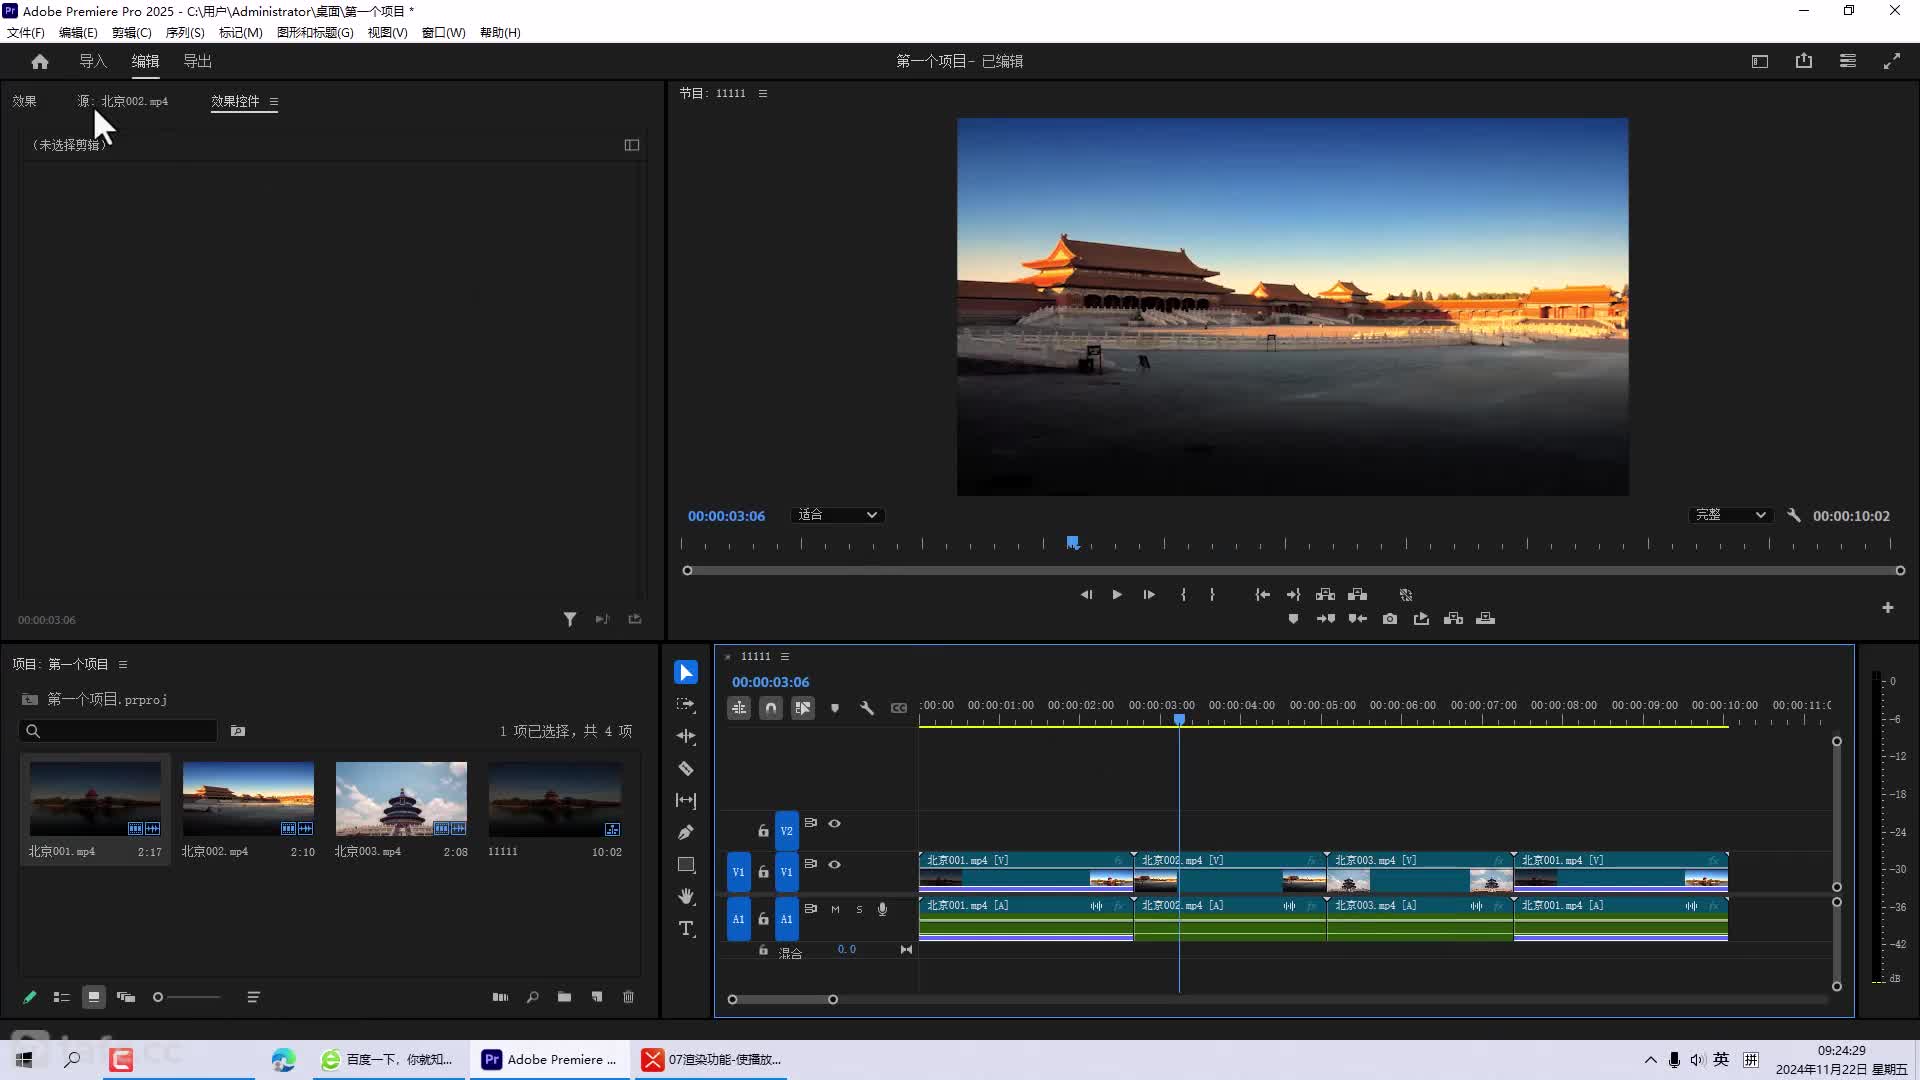1920x1080 pixels.
Task: Open Windows Start menu
Action: coord(24,1060)
